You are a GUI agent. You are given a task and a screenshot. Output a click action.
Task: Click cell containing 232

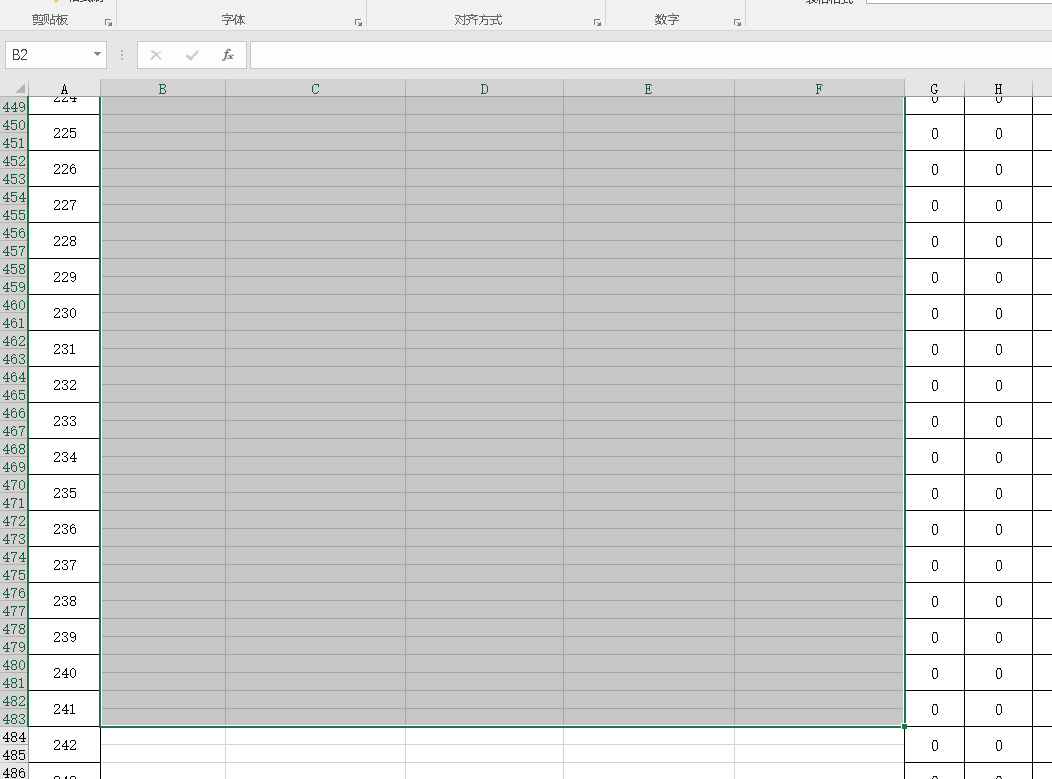[x=64, y=385]
